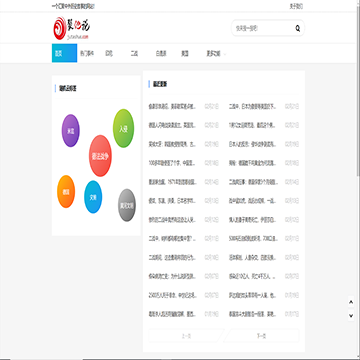Select the blue tag bubble
This screenshot has height=360, width=360.
[x=93, y=197]
